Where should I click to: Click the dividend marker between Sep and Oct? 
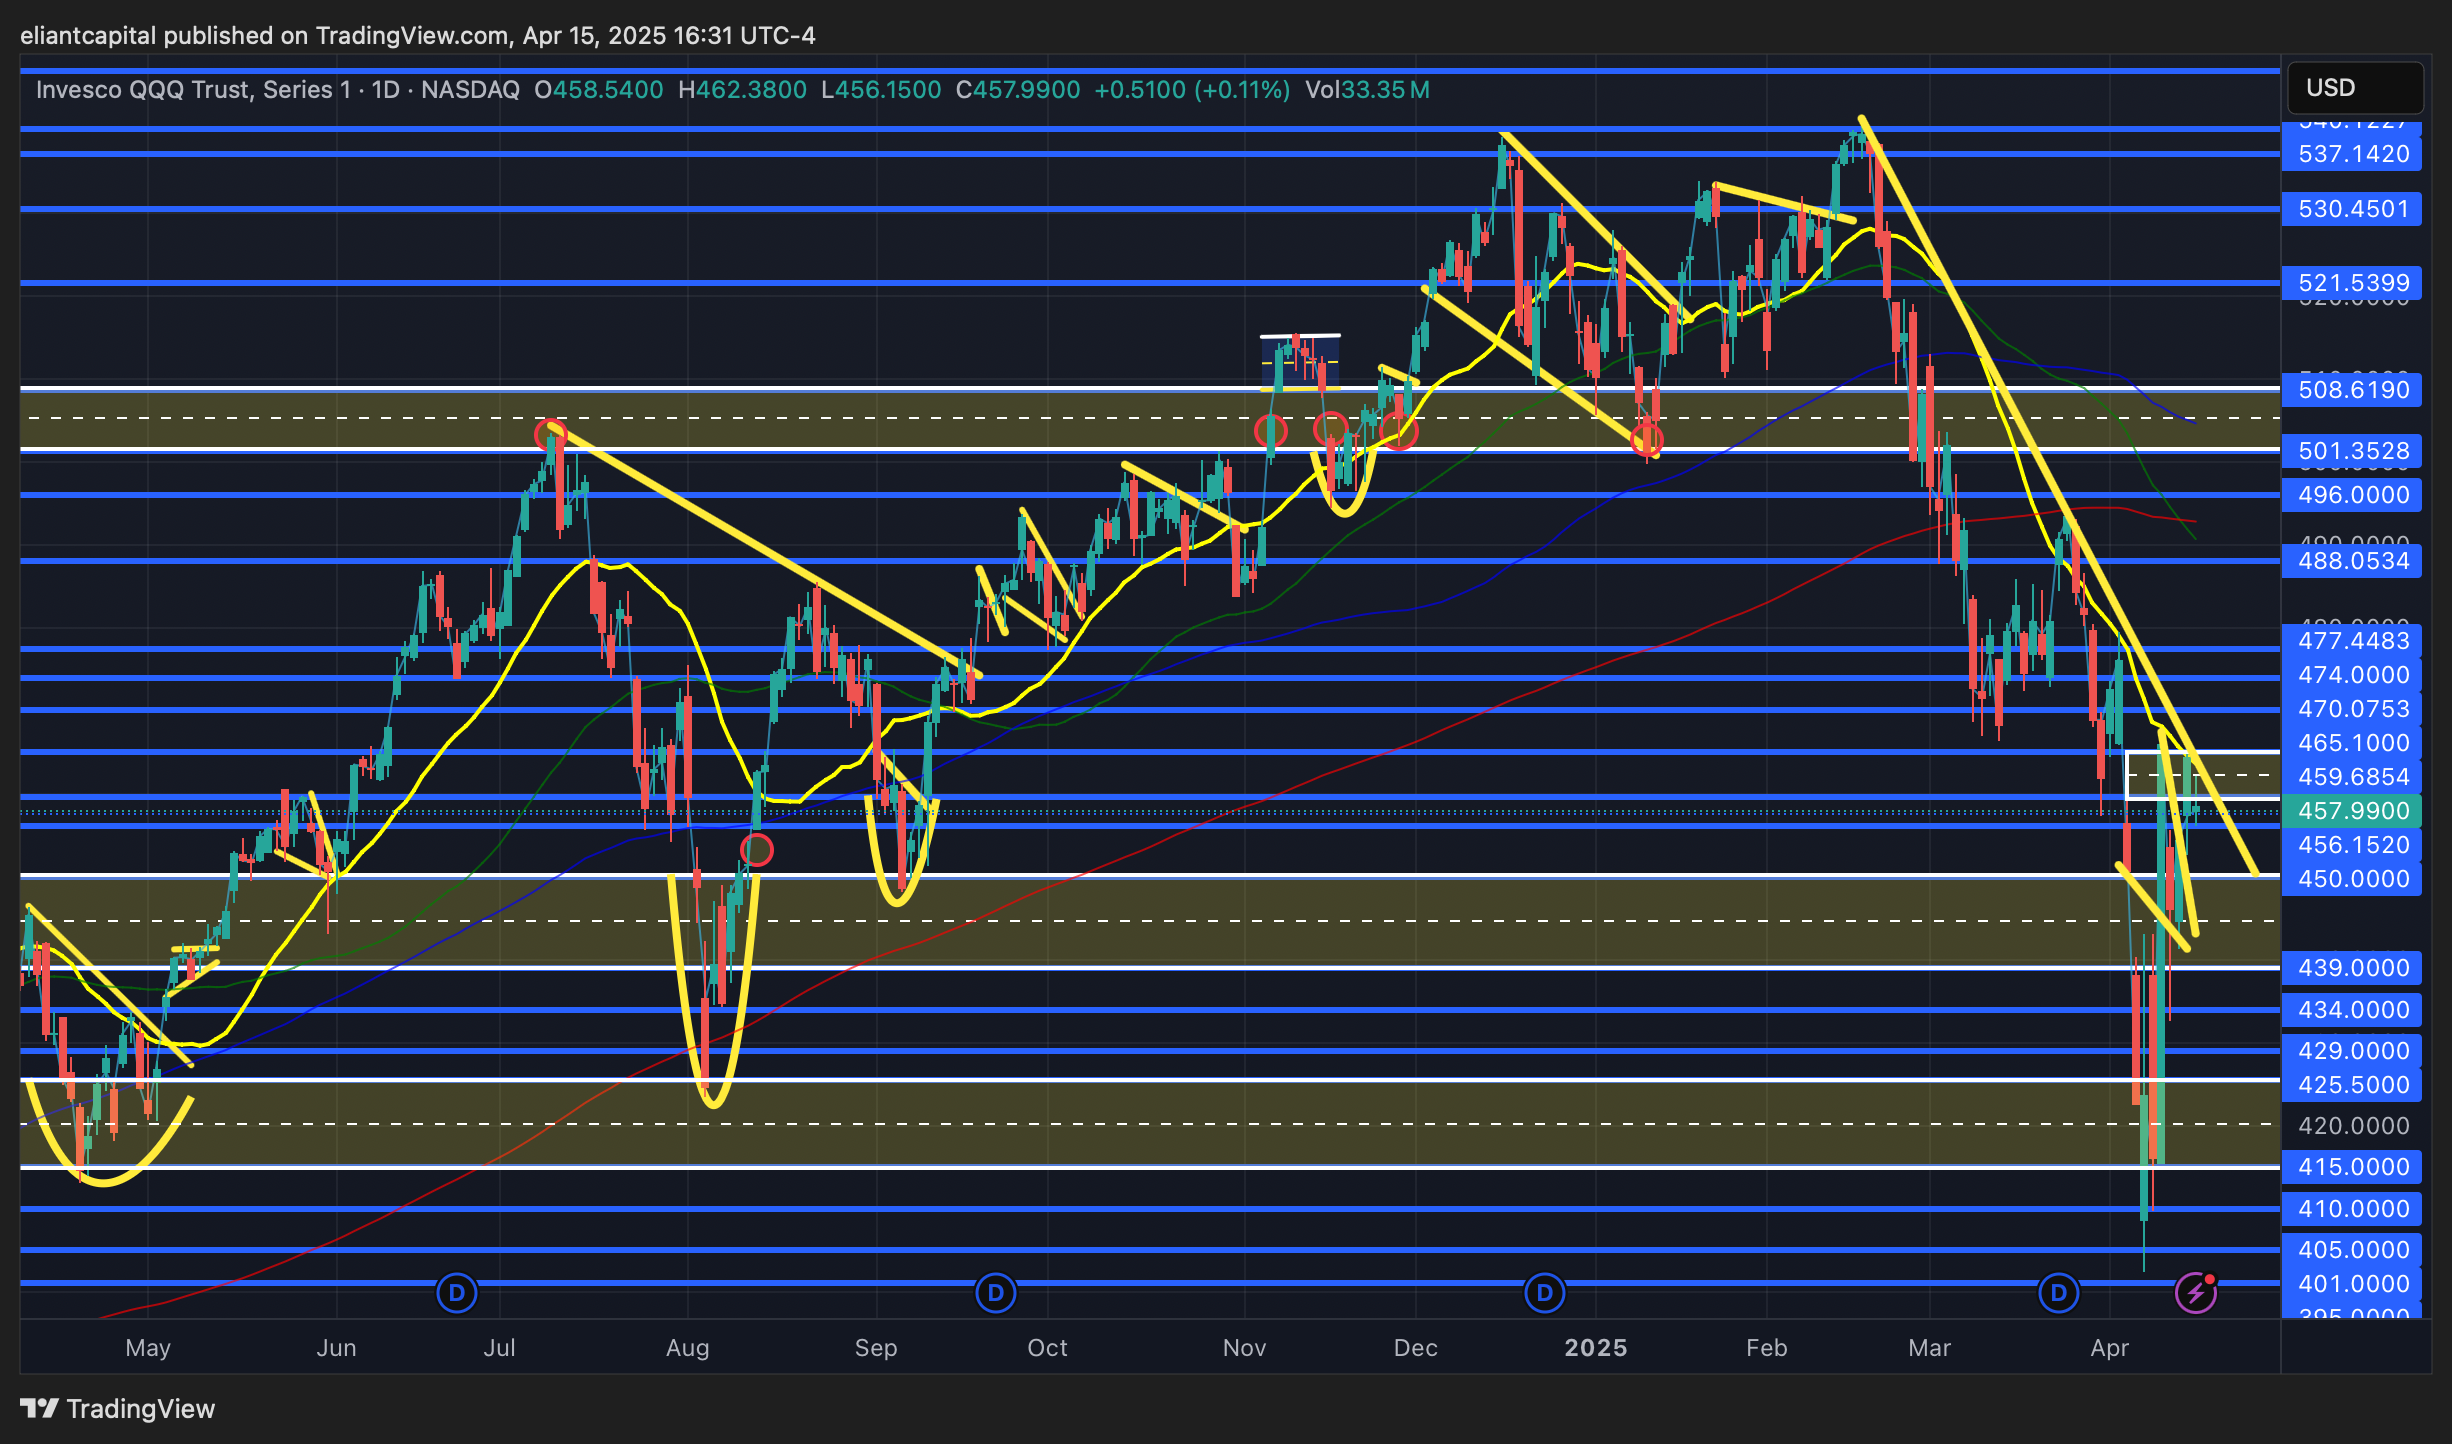tap(995, 1292)
